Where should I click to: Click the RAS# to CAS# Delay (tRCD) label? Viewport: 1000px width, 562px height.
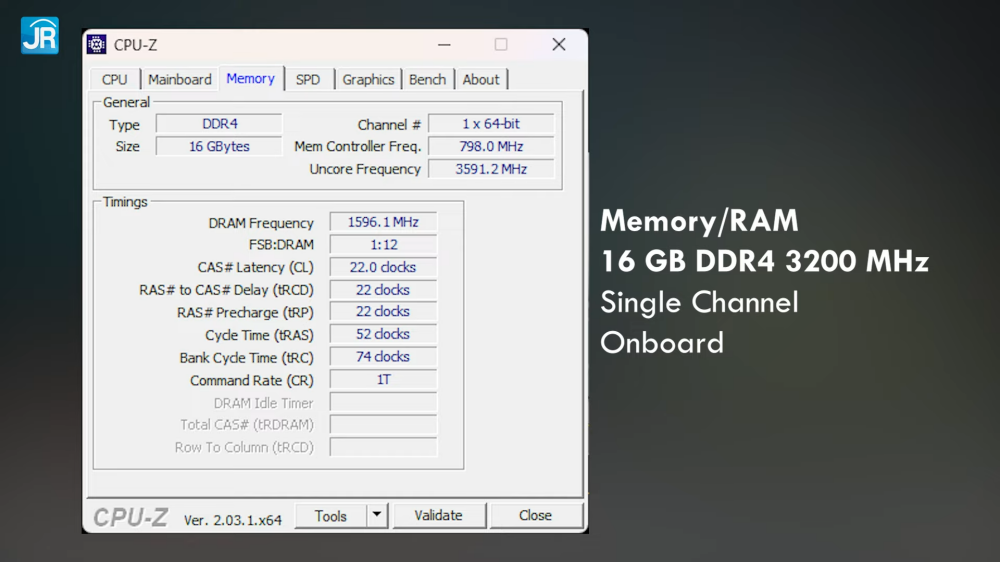click(x=226, y=290)
